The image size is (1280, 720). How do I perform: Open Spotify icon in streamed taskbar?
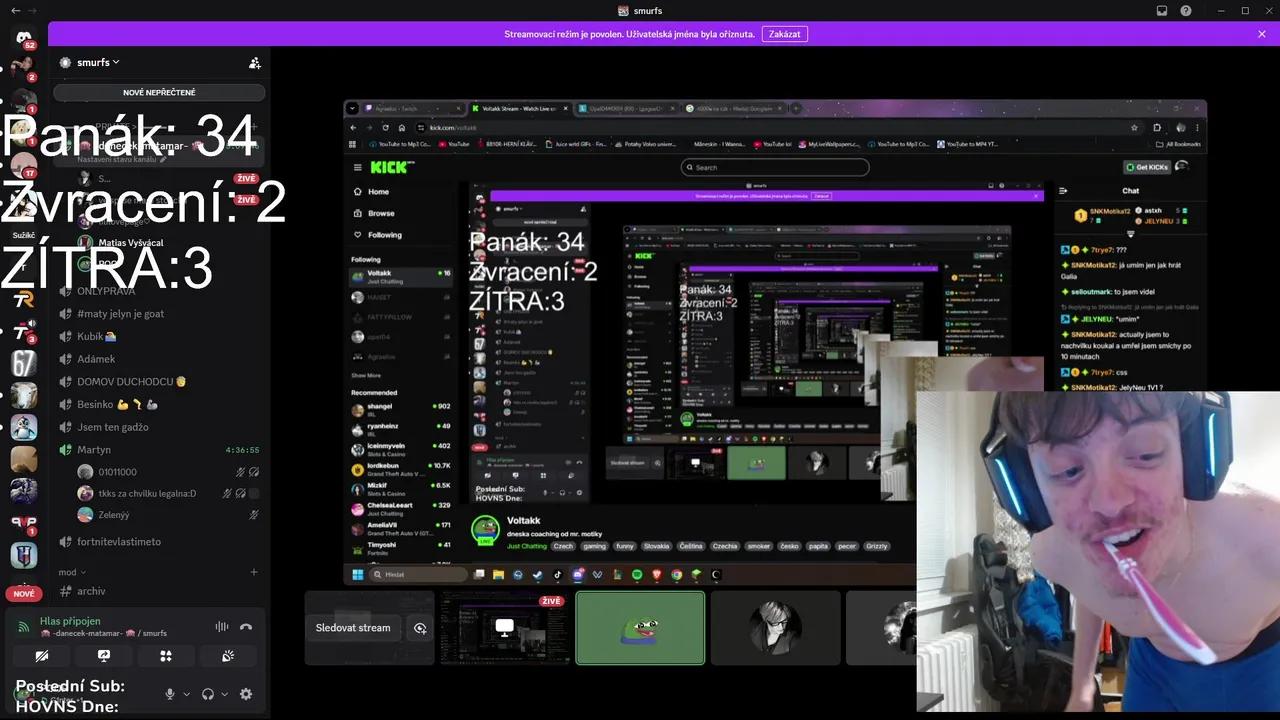point(637,575)
